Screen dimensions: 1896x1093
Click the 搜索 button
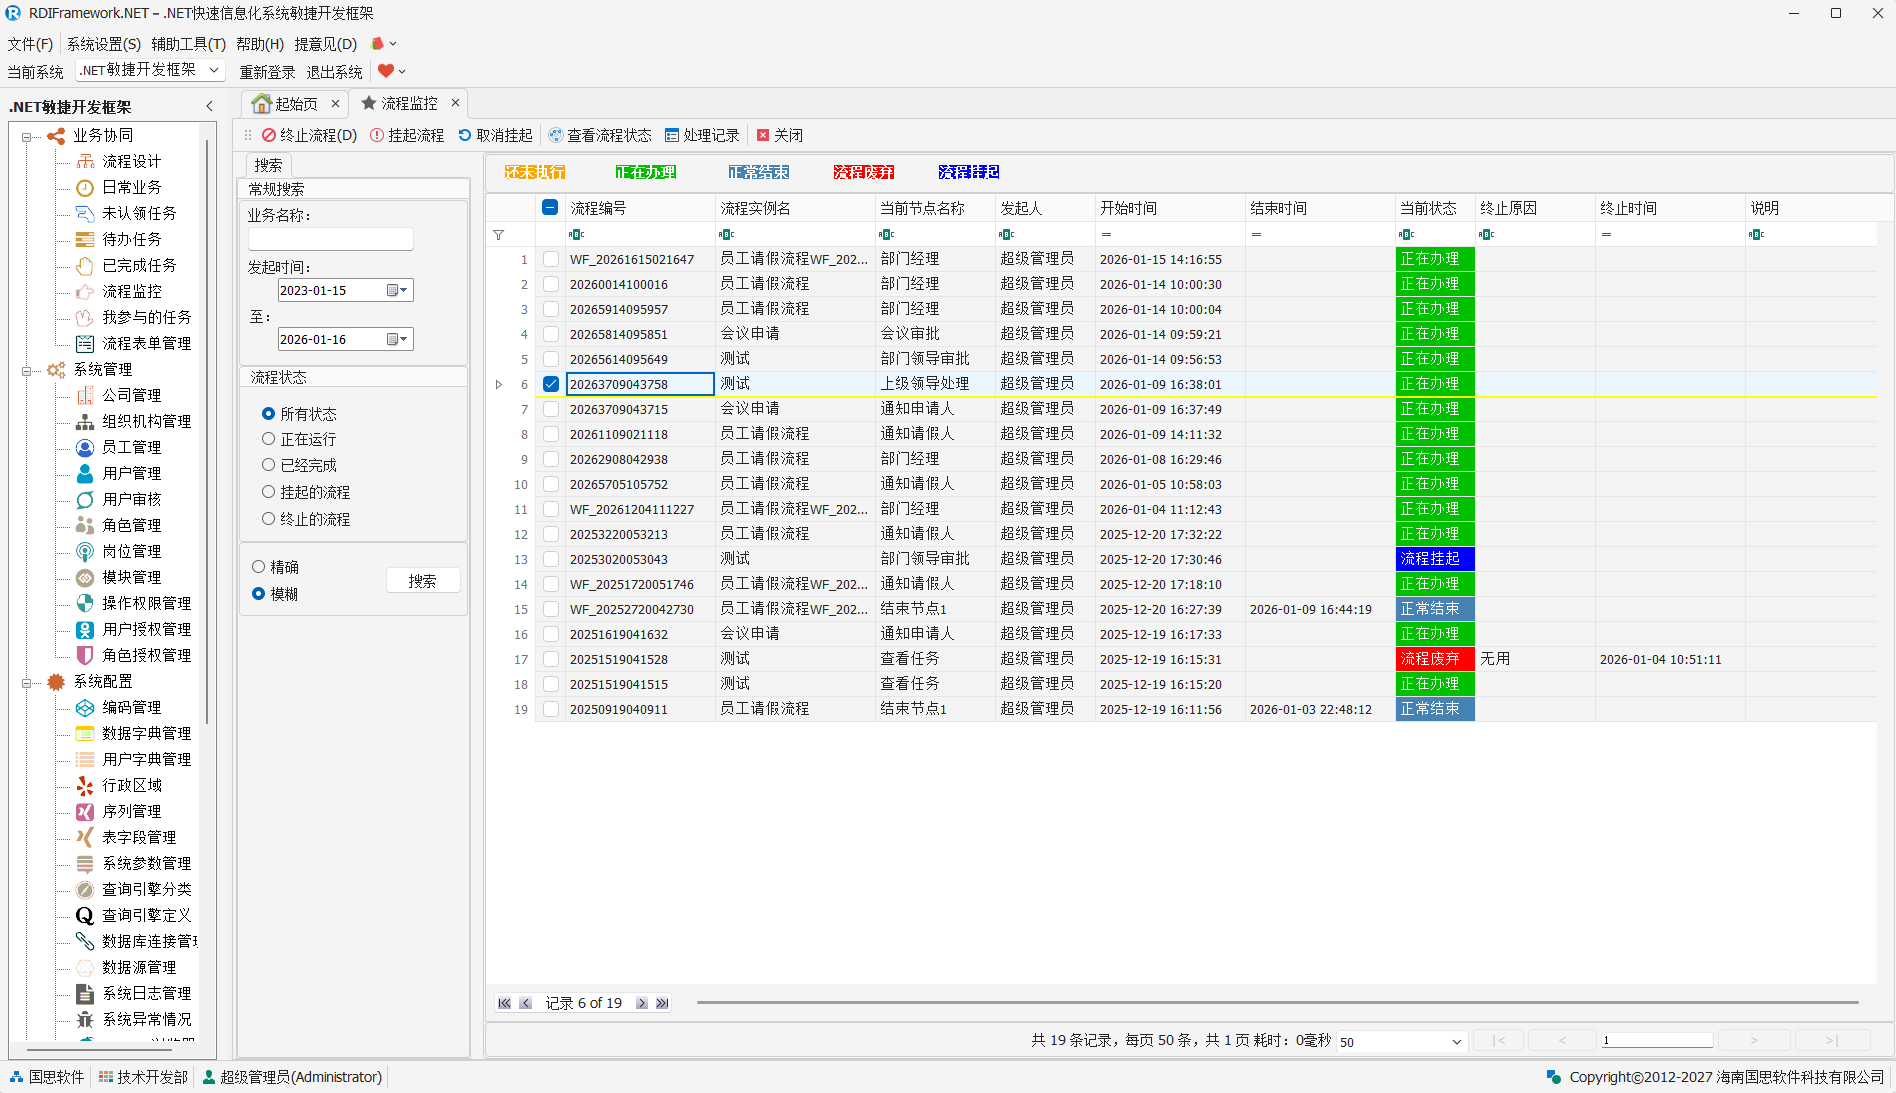point(422,581)
